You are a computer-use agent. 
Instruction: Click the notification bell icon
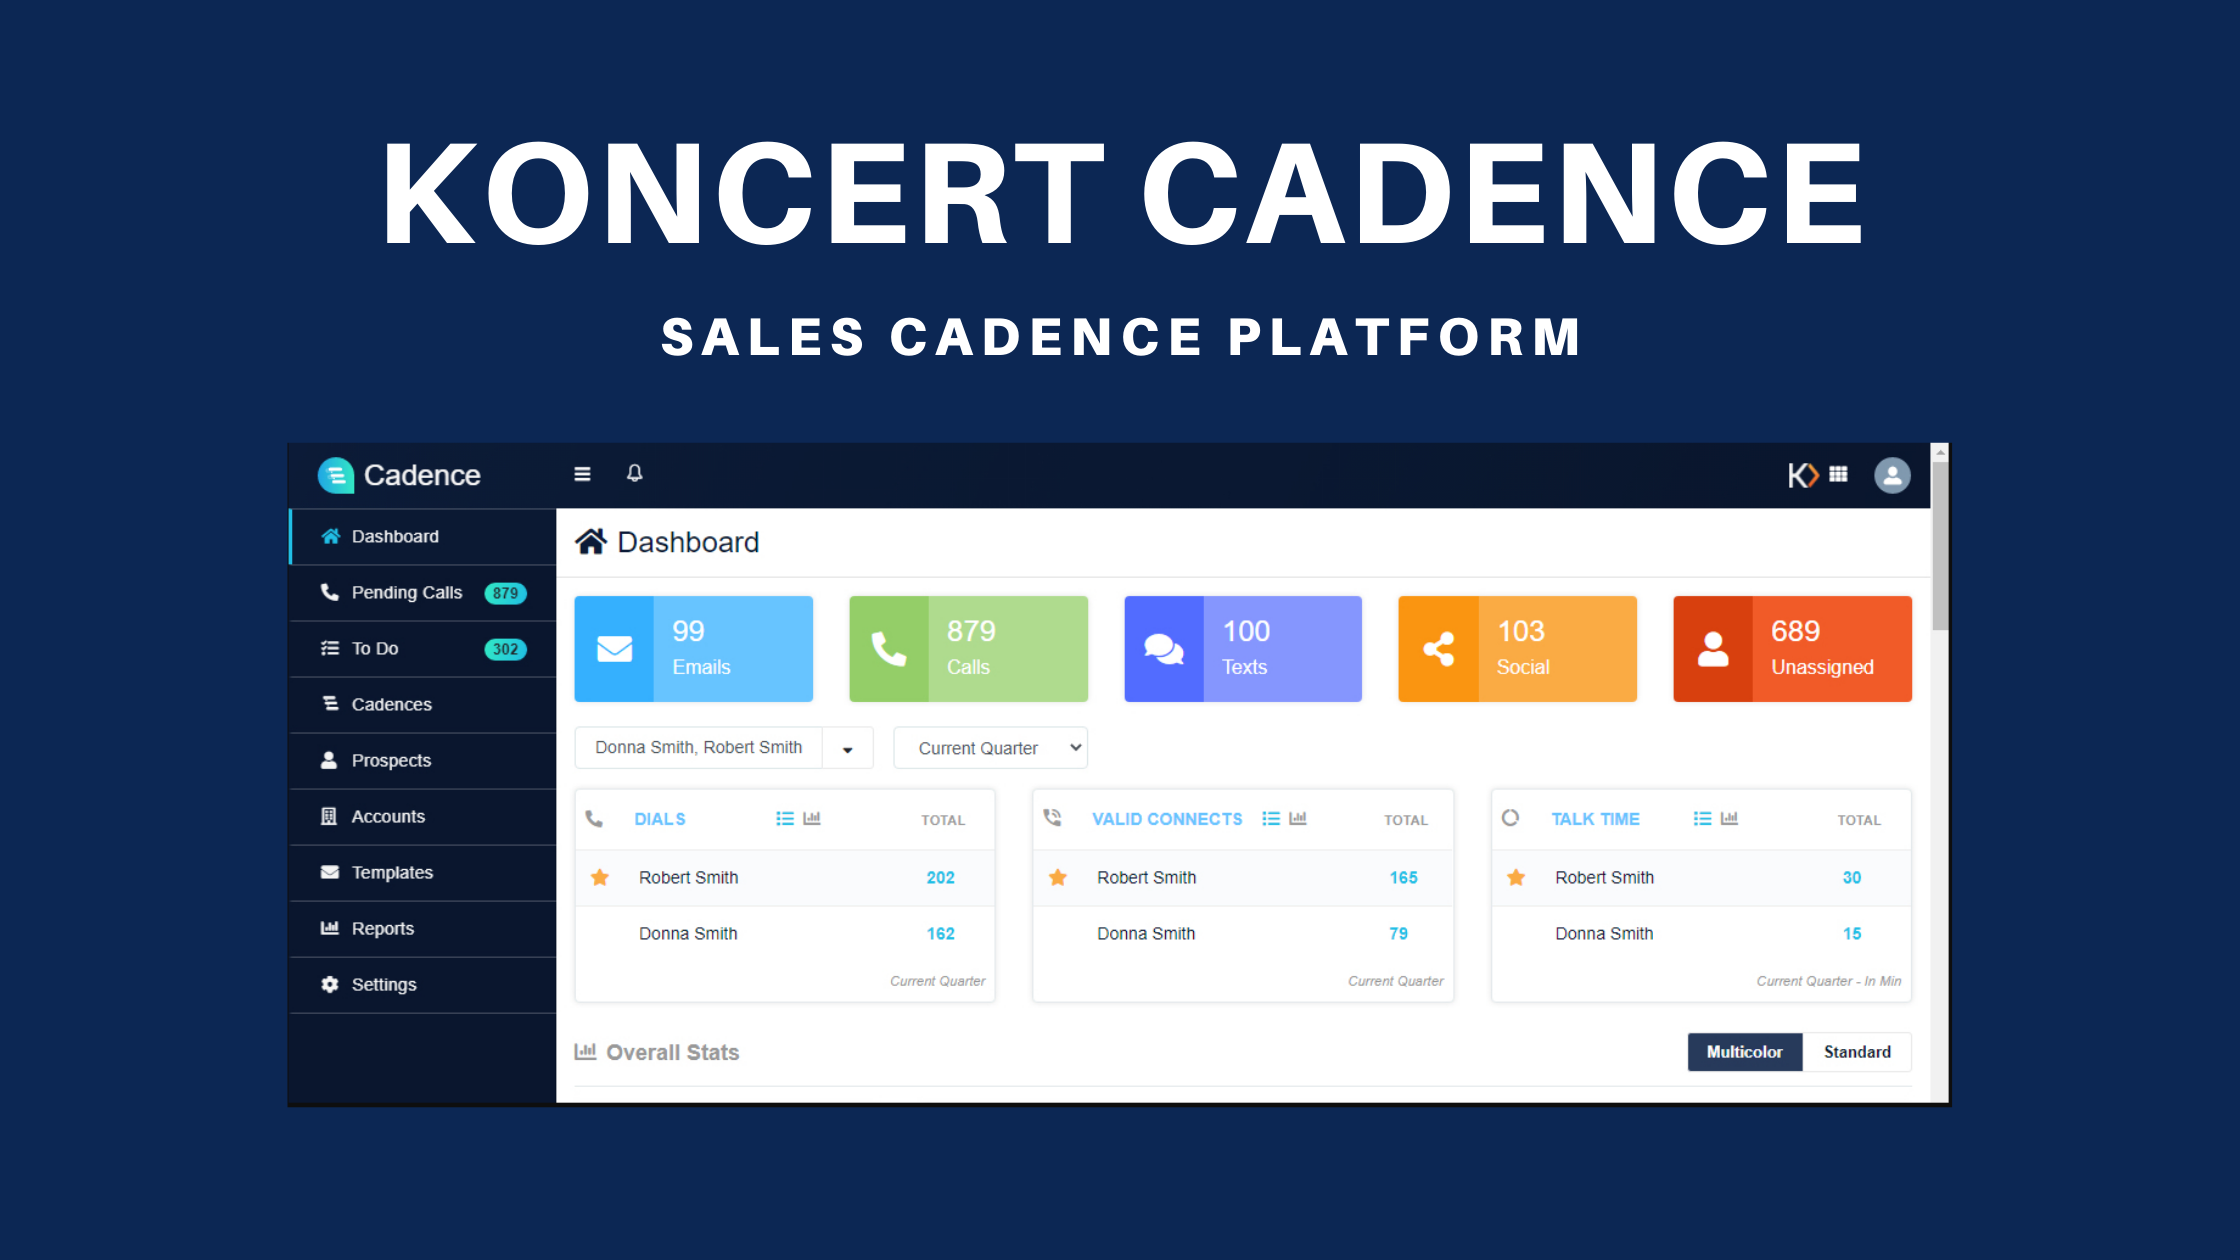[634, 472]
